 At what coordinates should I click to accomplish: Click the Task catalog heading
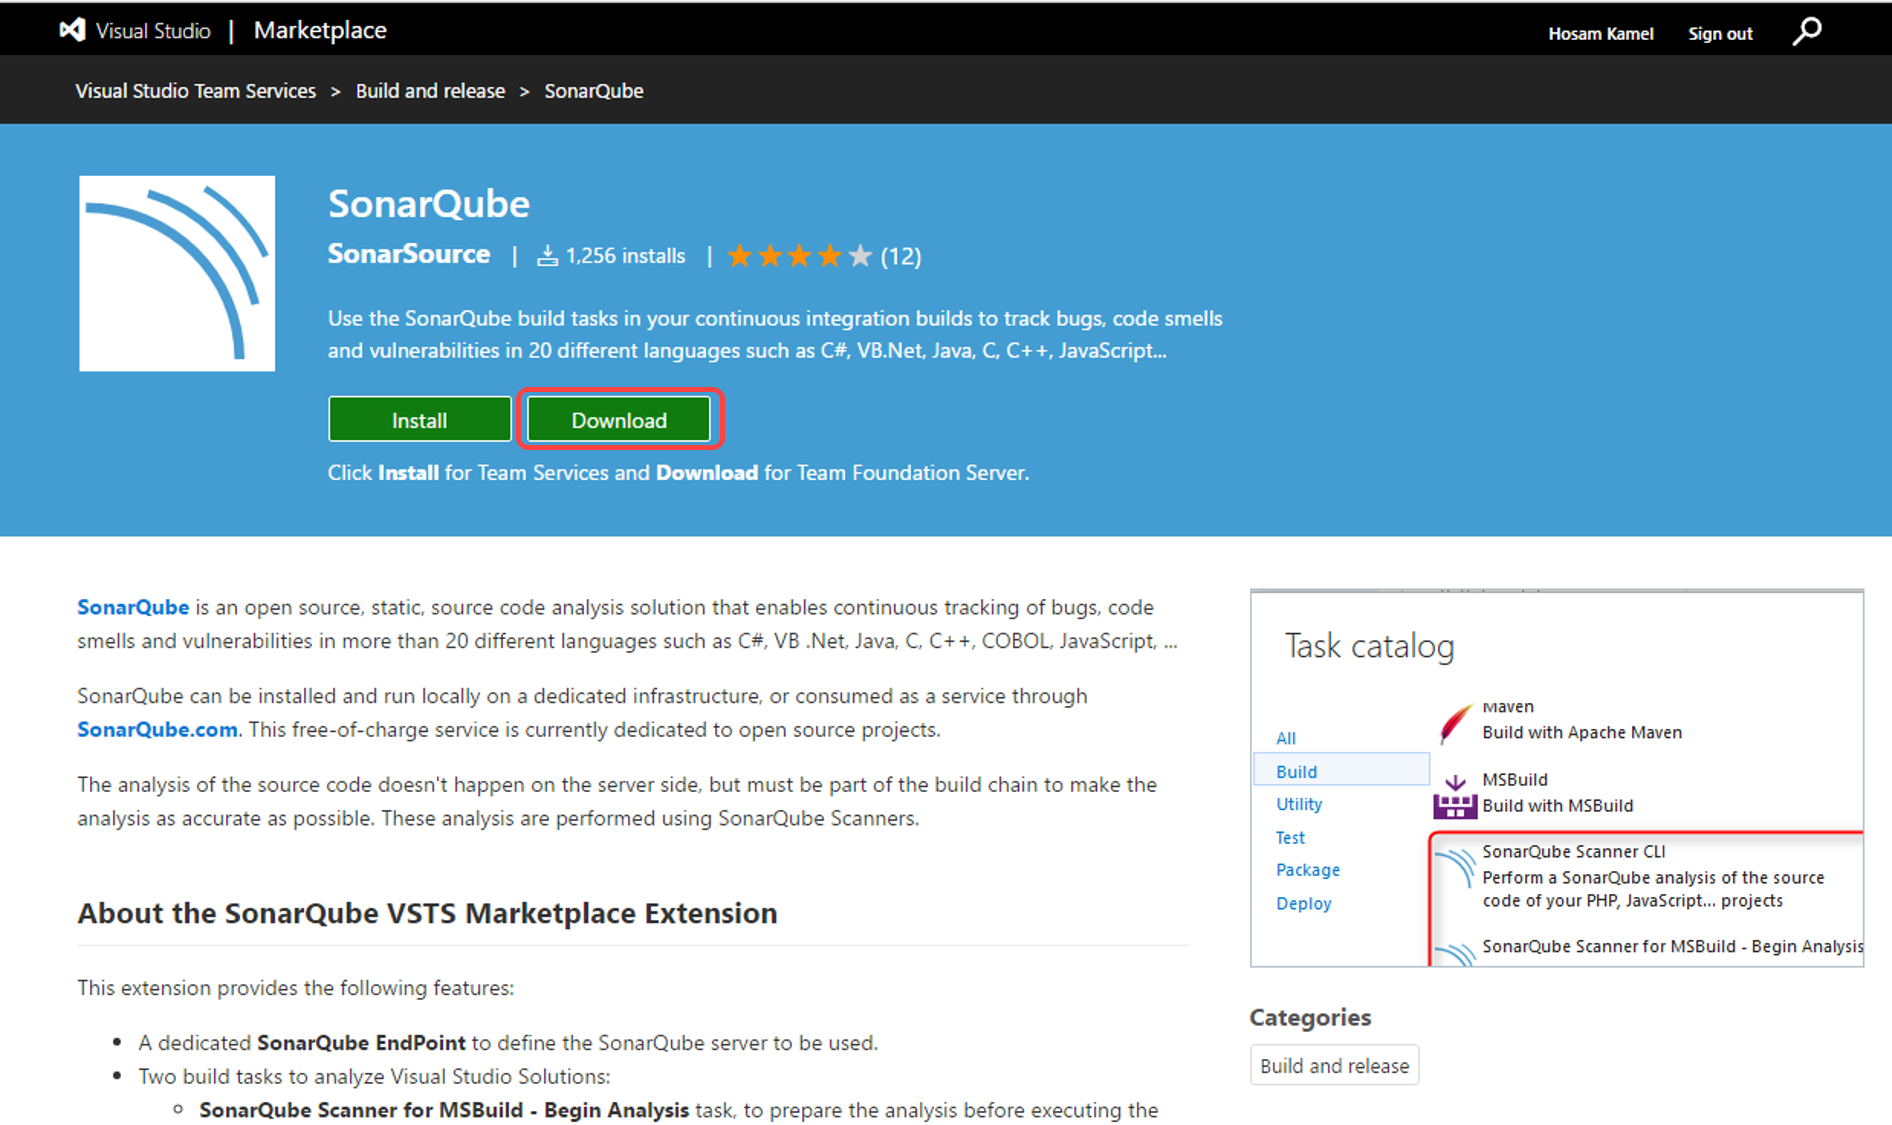pyautogui.click(x=1369, y=646)
